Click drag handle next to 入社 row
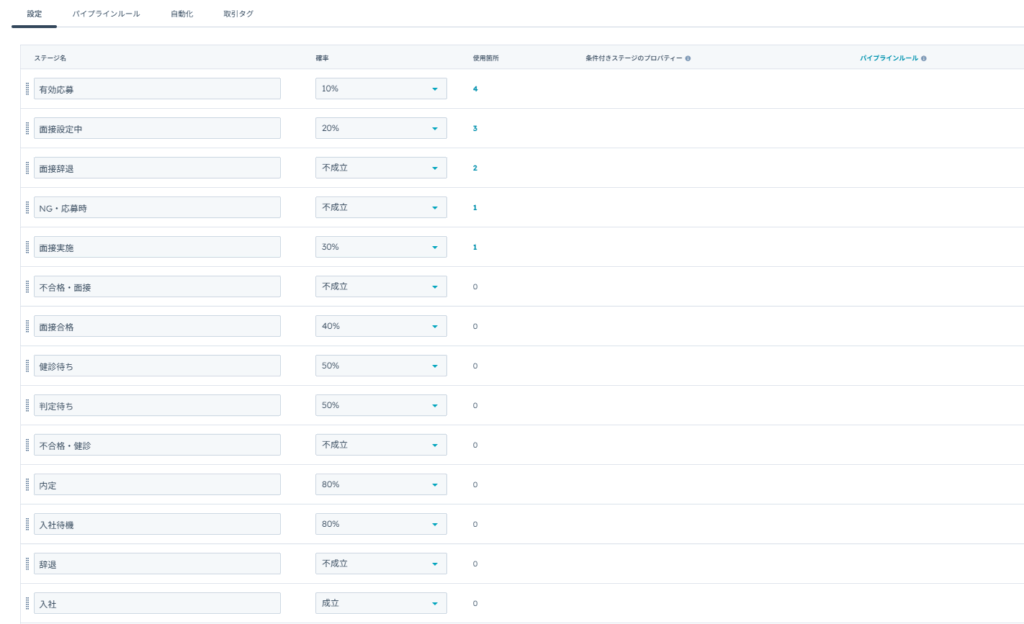This screenshot has width=1024, height=624. click(27, 604)
